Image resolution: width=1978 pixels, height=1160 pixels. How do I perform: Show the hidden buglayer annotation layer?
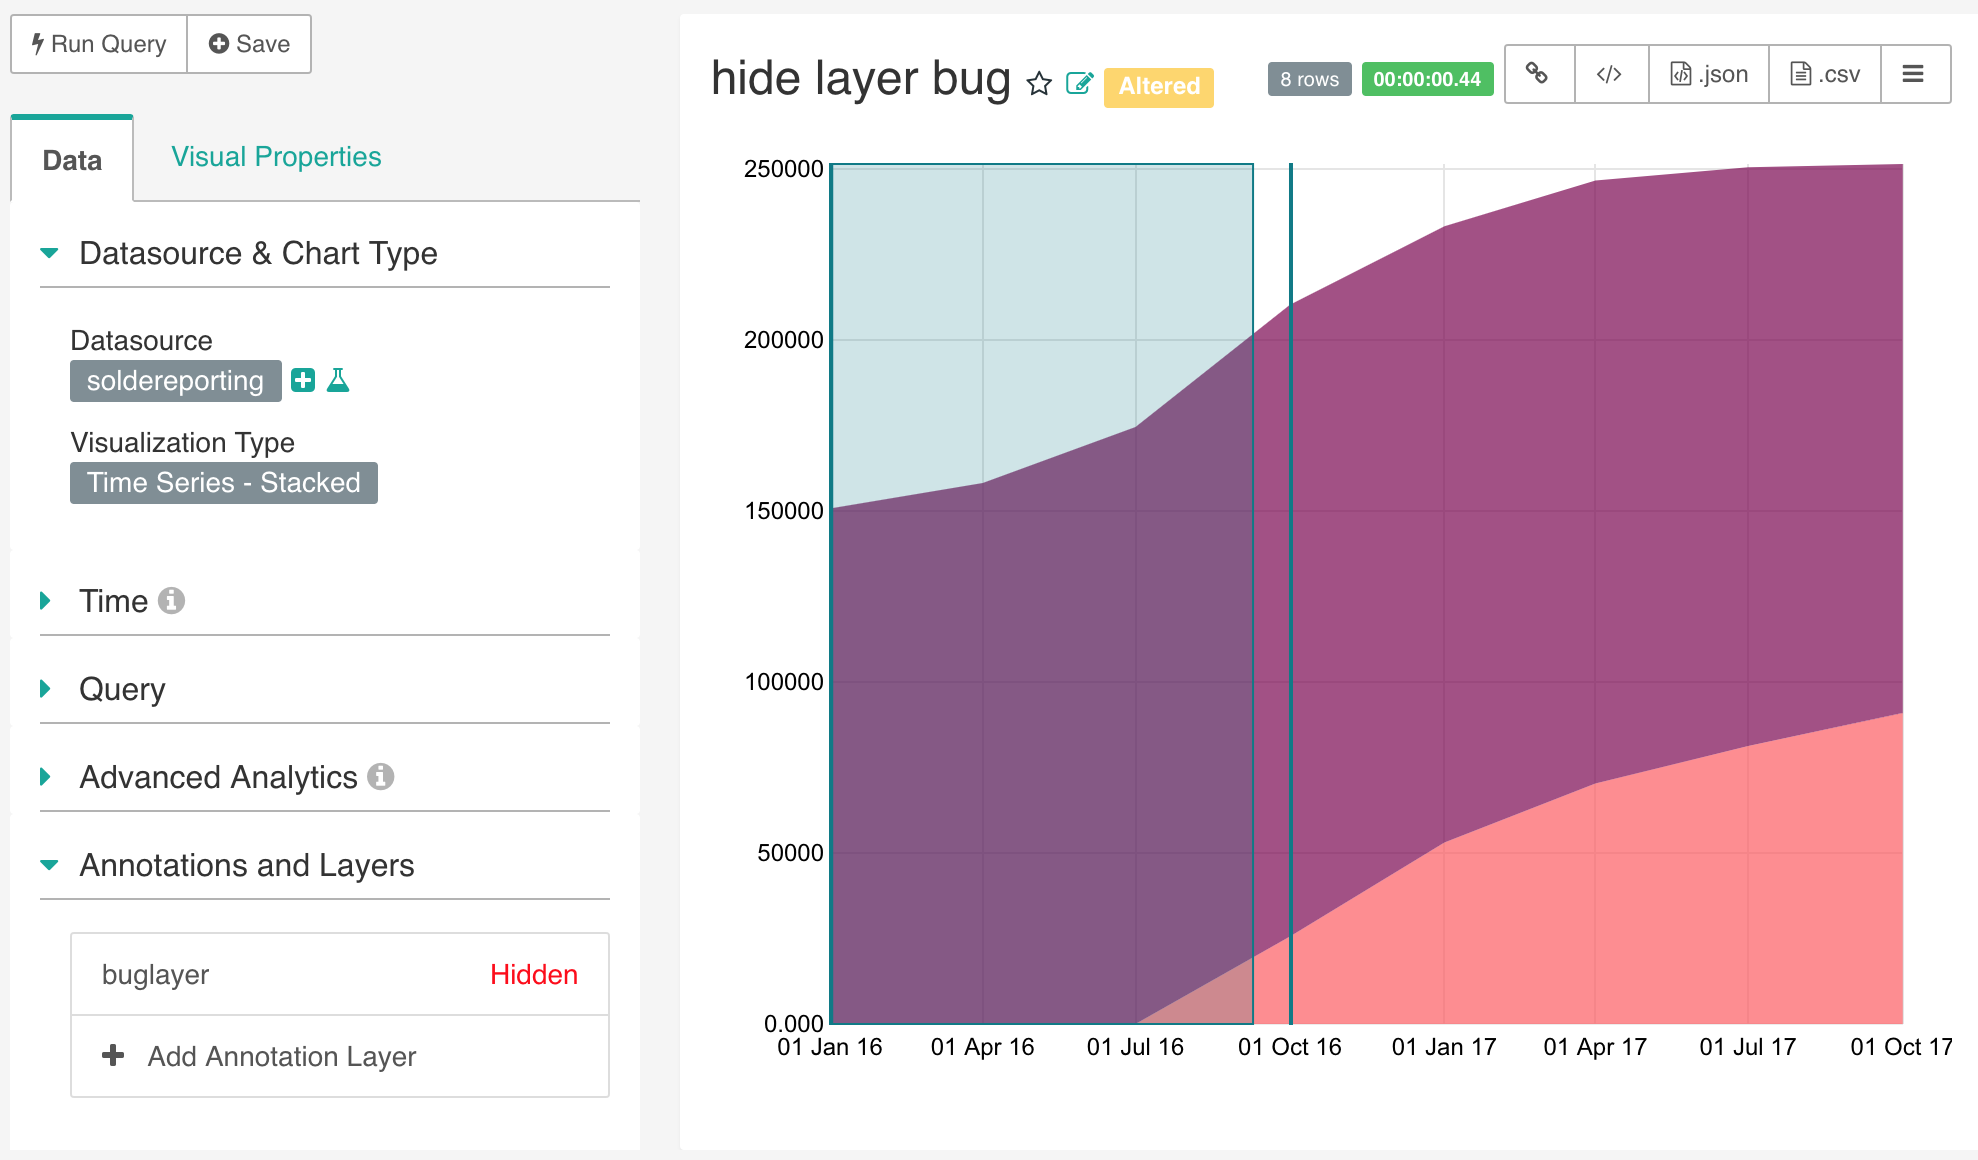pyautogui.click(x=534, y=973)
